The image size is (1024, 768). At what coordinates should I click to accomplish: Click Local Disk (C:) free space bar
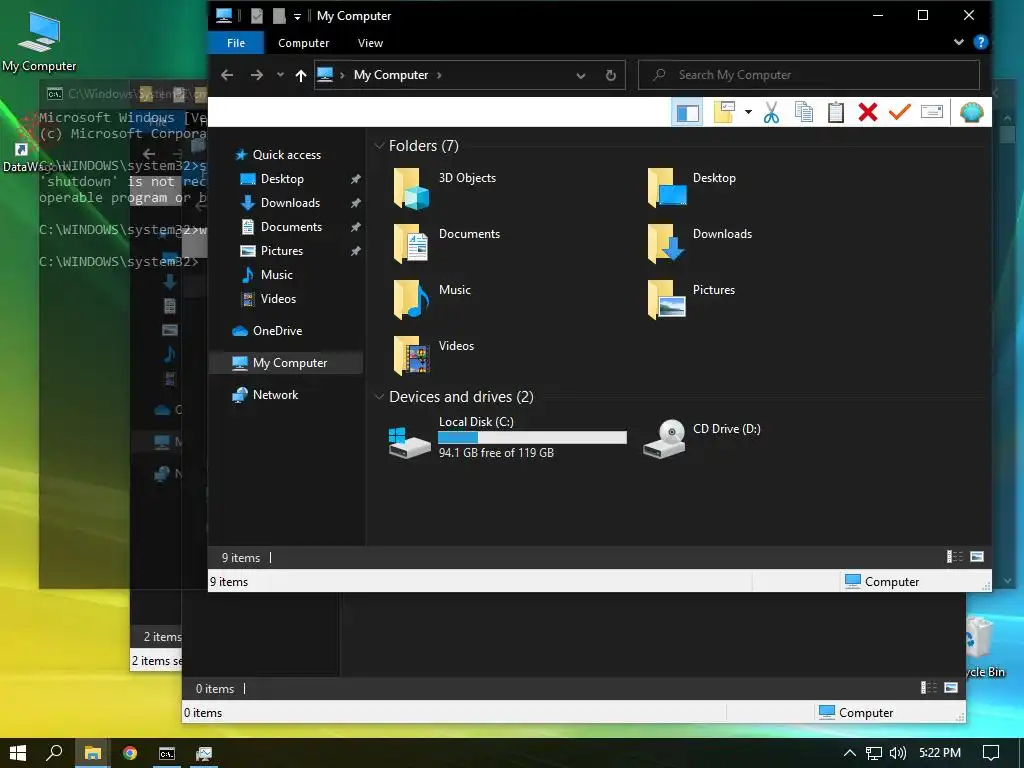[532, 438]
